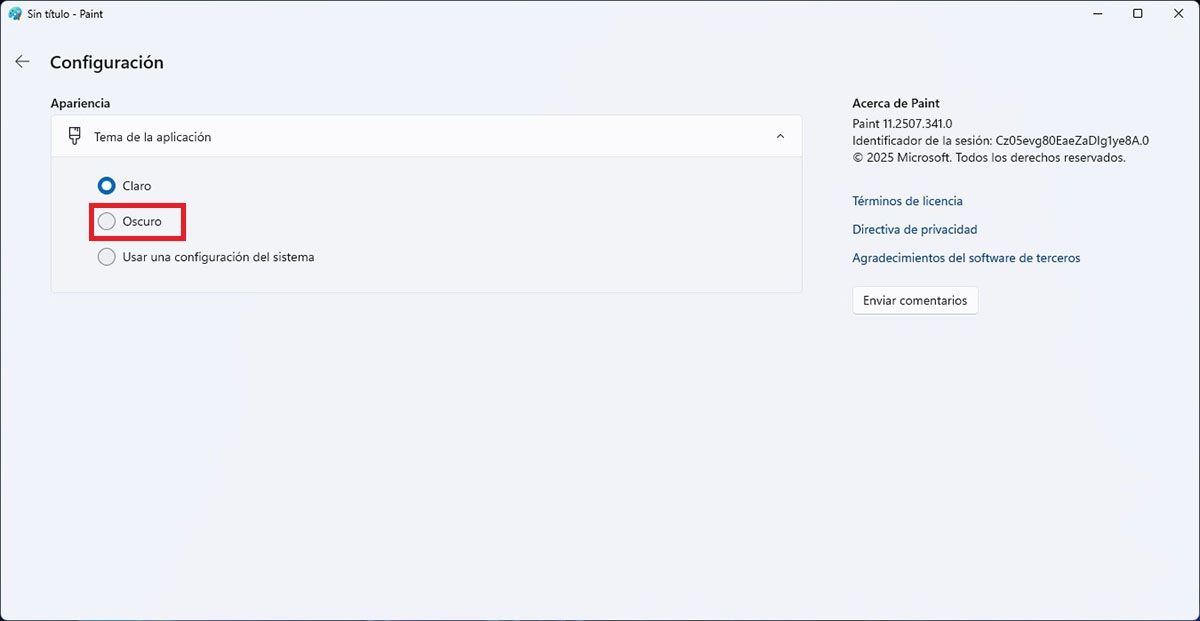Collapse the Tema de la aplicación chevron

(780, 136)
